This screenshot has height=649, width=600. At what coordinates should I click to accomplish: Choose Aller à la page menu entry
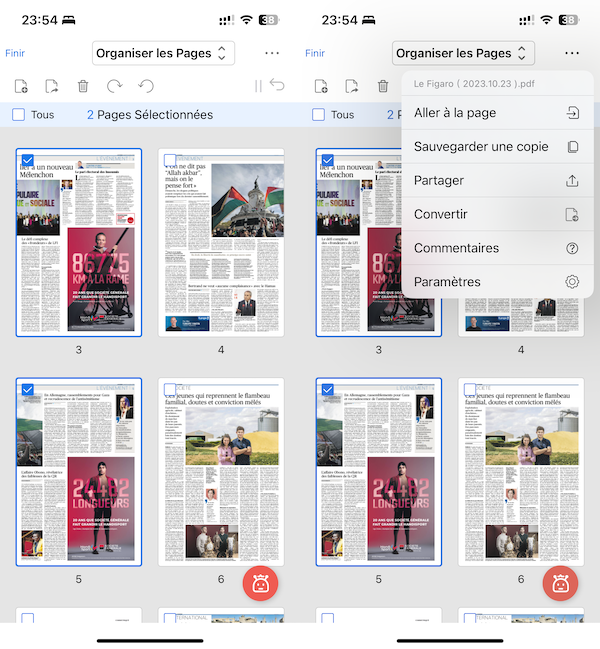[x=498, y=113]
